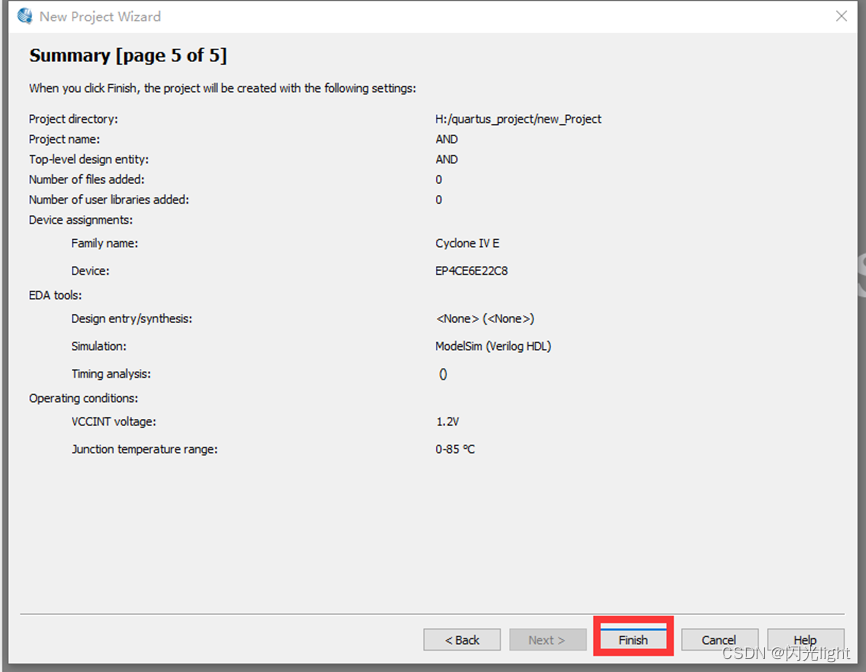Click the Project name: label

coord(65,139)
